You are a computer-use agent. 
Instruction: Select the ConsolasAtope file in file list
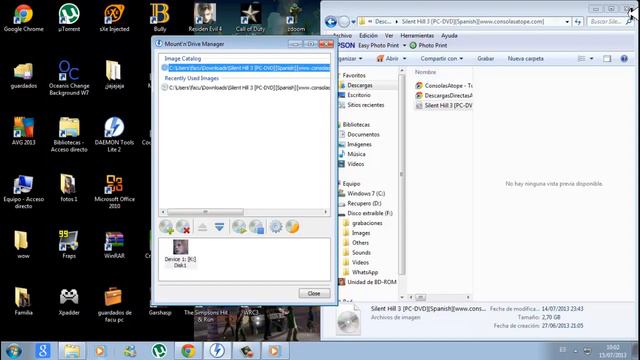444,86
